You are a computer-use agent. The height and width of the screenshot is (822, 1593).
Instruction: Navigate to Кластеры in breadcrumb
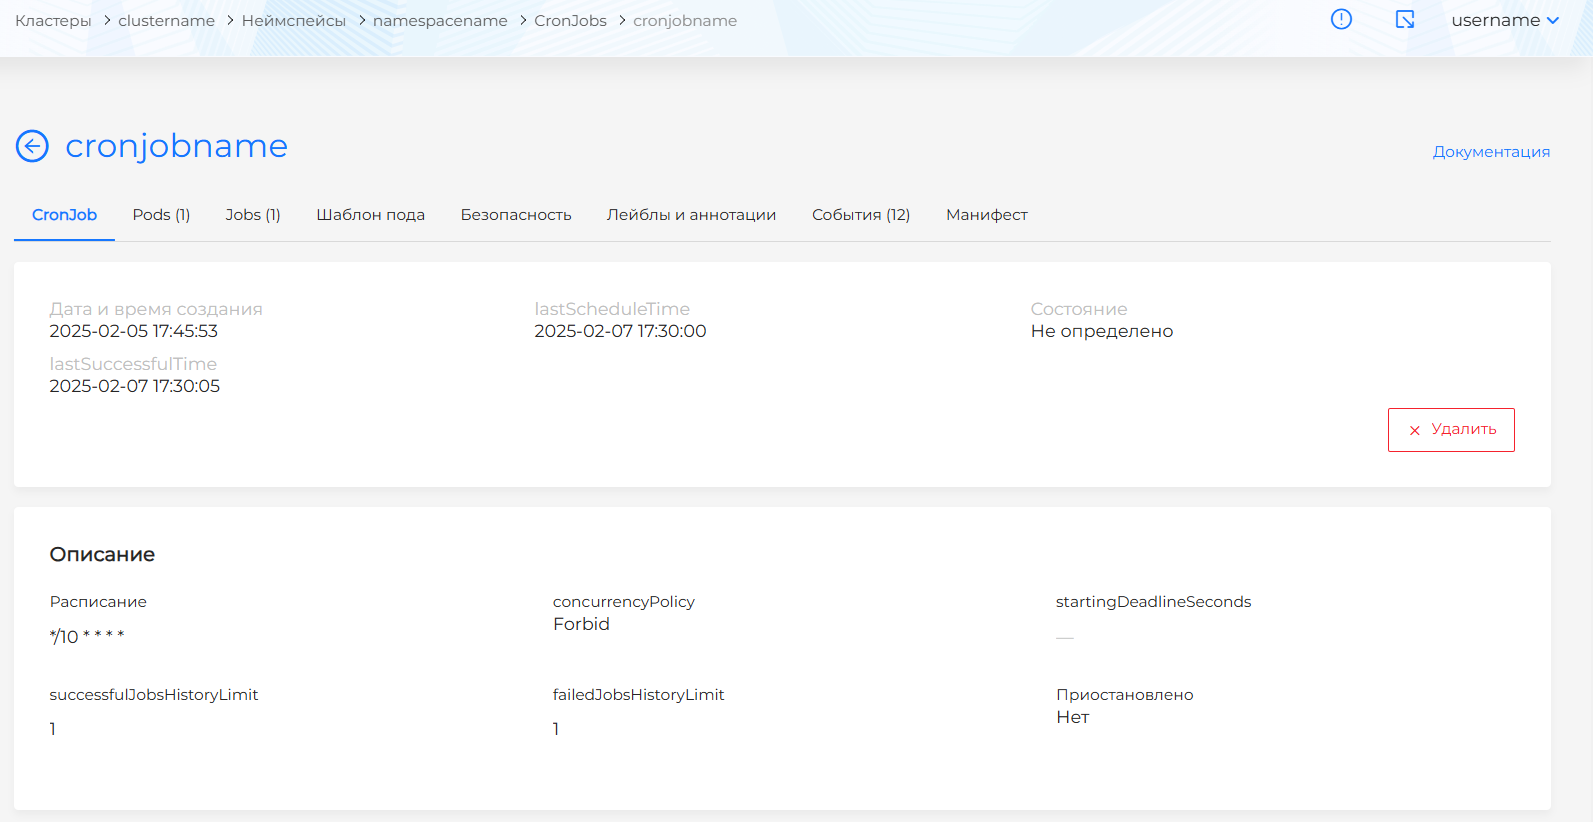(x=53, y=21)
